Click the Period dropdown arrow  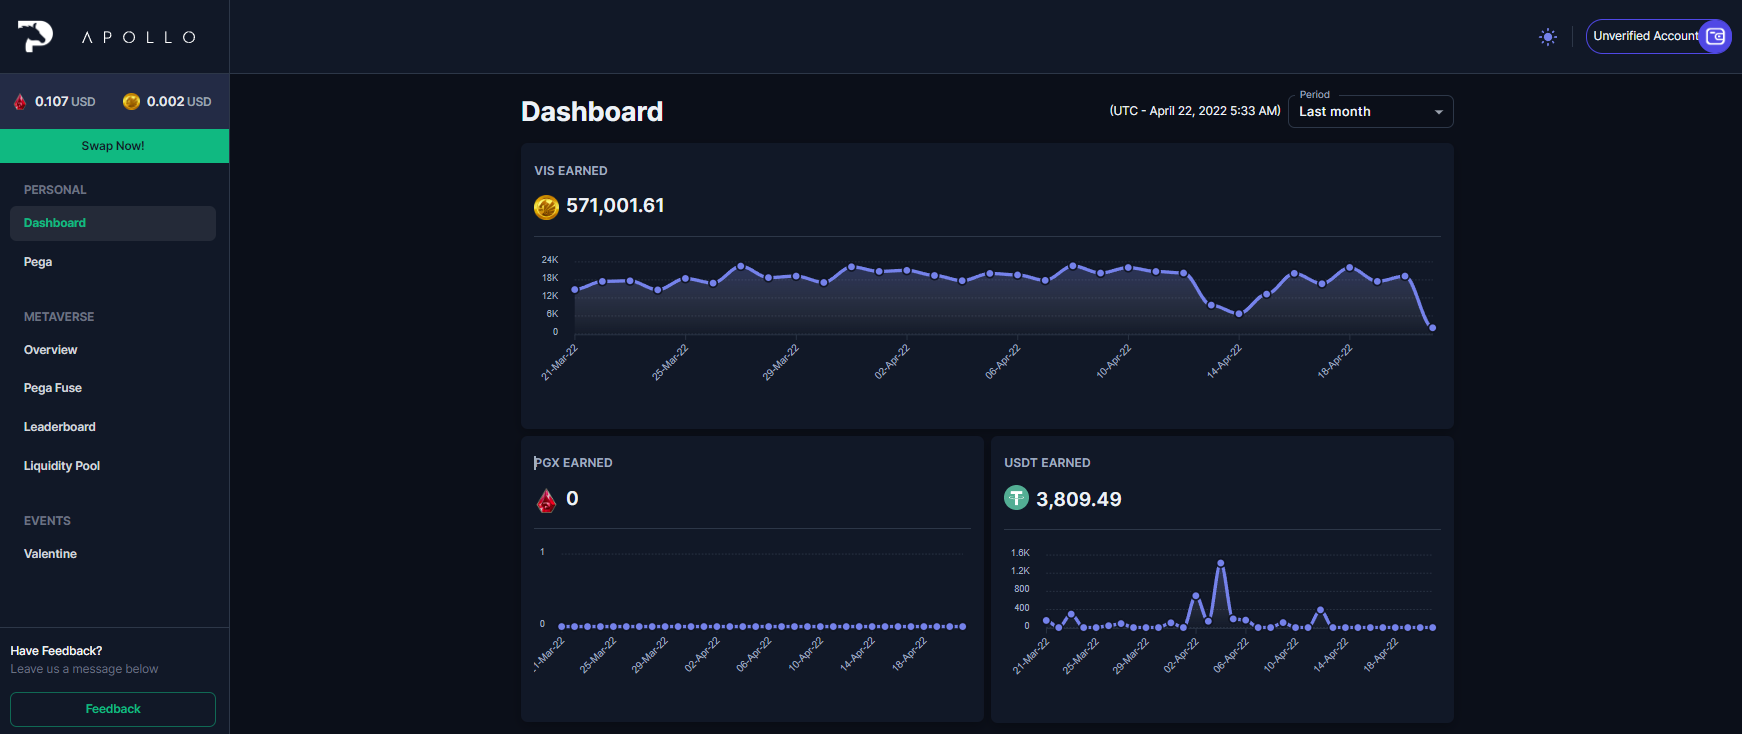[1439, 112]
